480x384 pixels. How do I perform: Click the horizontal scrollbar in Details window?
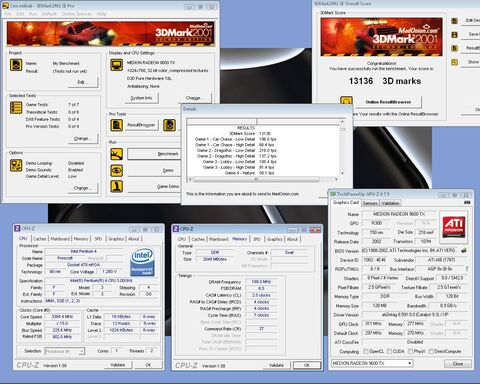click(x=256, y=179)
